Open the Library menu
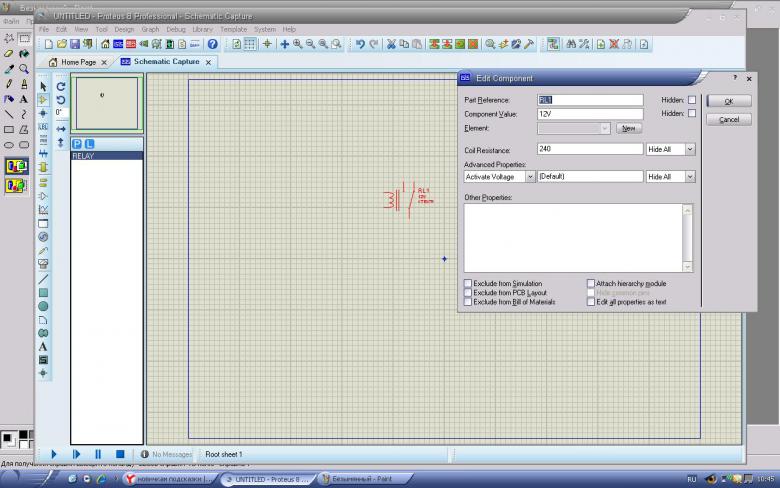780x488 pixels. (202, 29)
